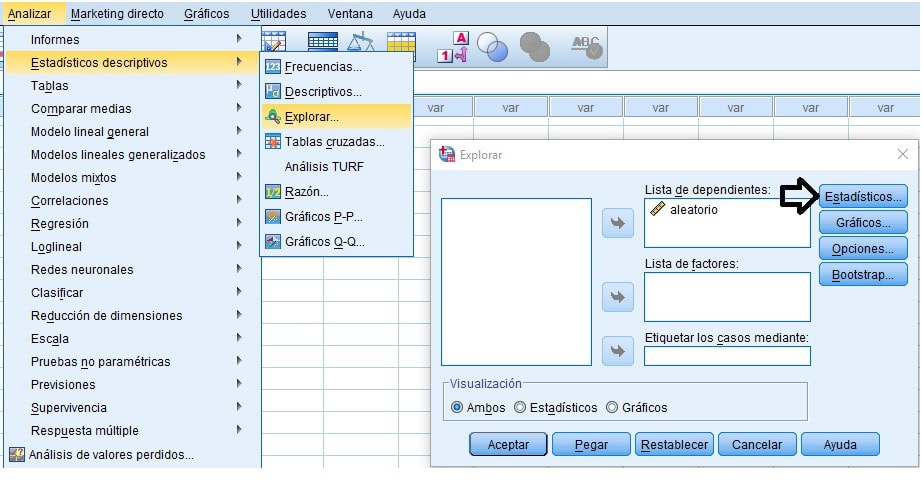
Task: Click the Pegar button
Action: [591, 444]
